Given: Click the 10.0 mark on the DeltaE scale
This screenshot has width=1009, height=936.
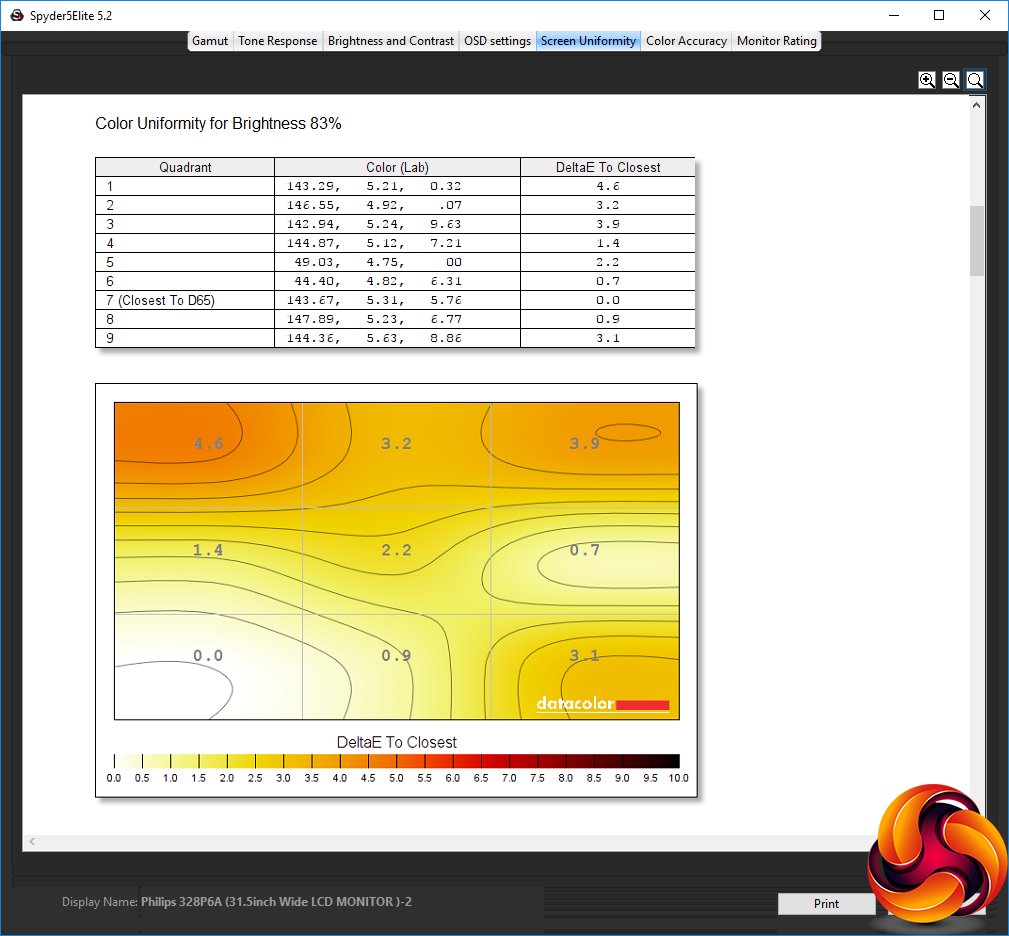Looking at the screenshot, I should click(678, 778).
